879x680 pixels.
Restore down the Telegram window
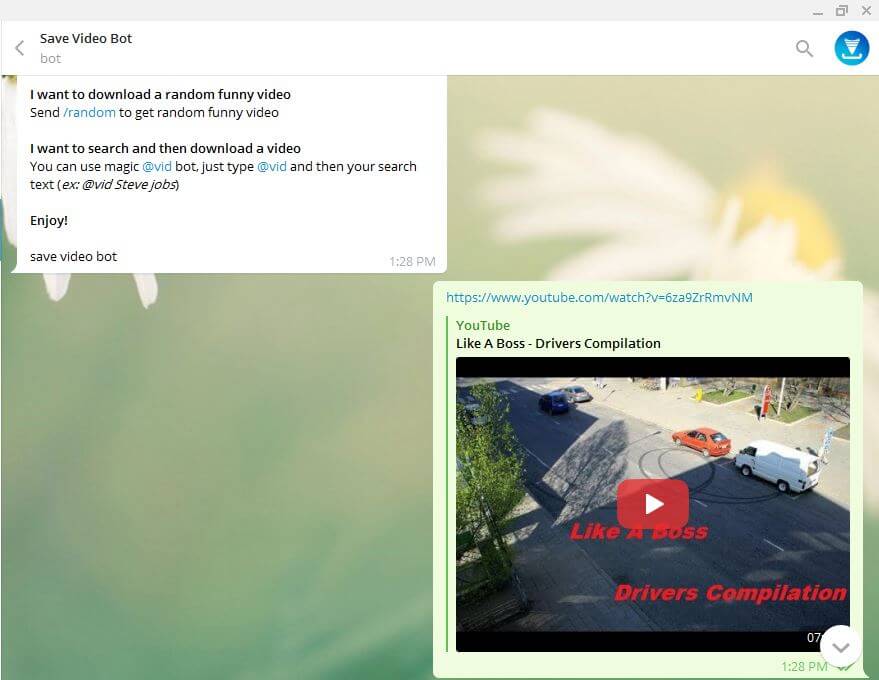click(x=841, y=11)
